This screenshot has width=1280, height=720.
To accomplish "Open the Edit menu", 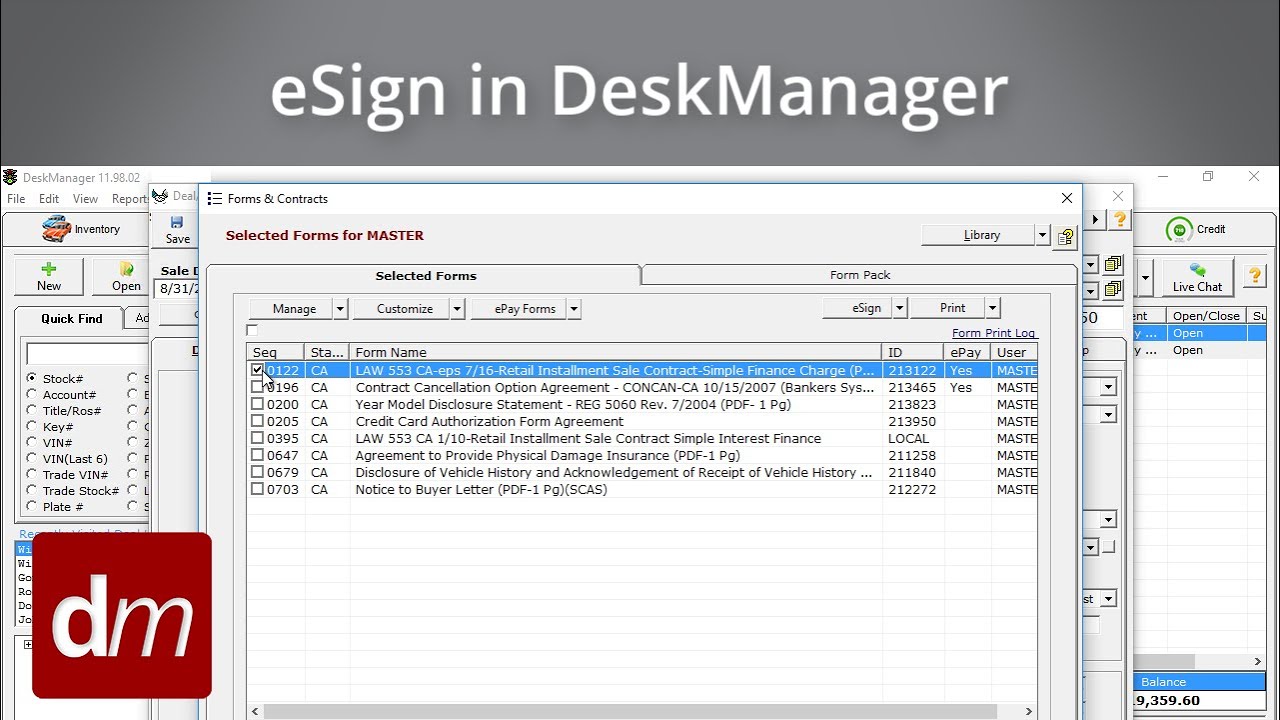I will coord(49,199).
